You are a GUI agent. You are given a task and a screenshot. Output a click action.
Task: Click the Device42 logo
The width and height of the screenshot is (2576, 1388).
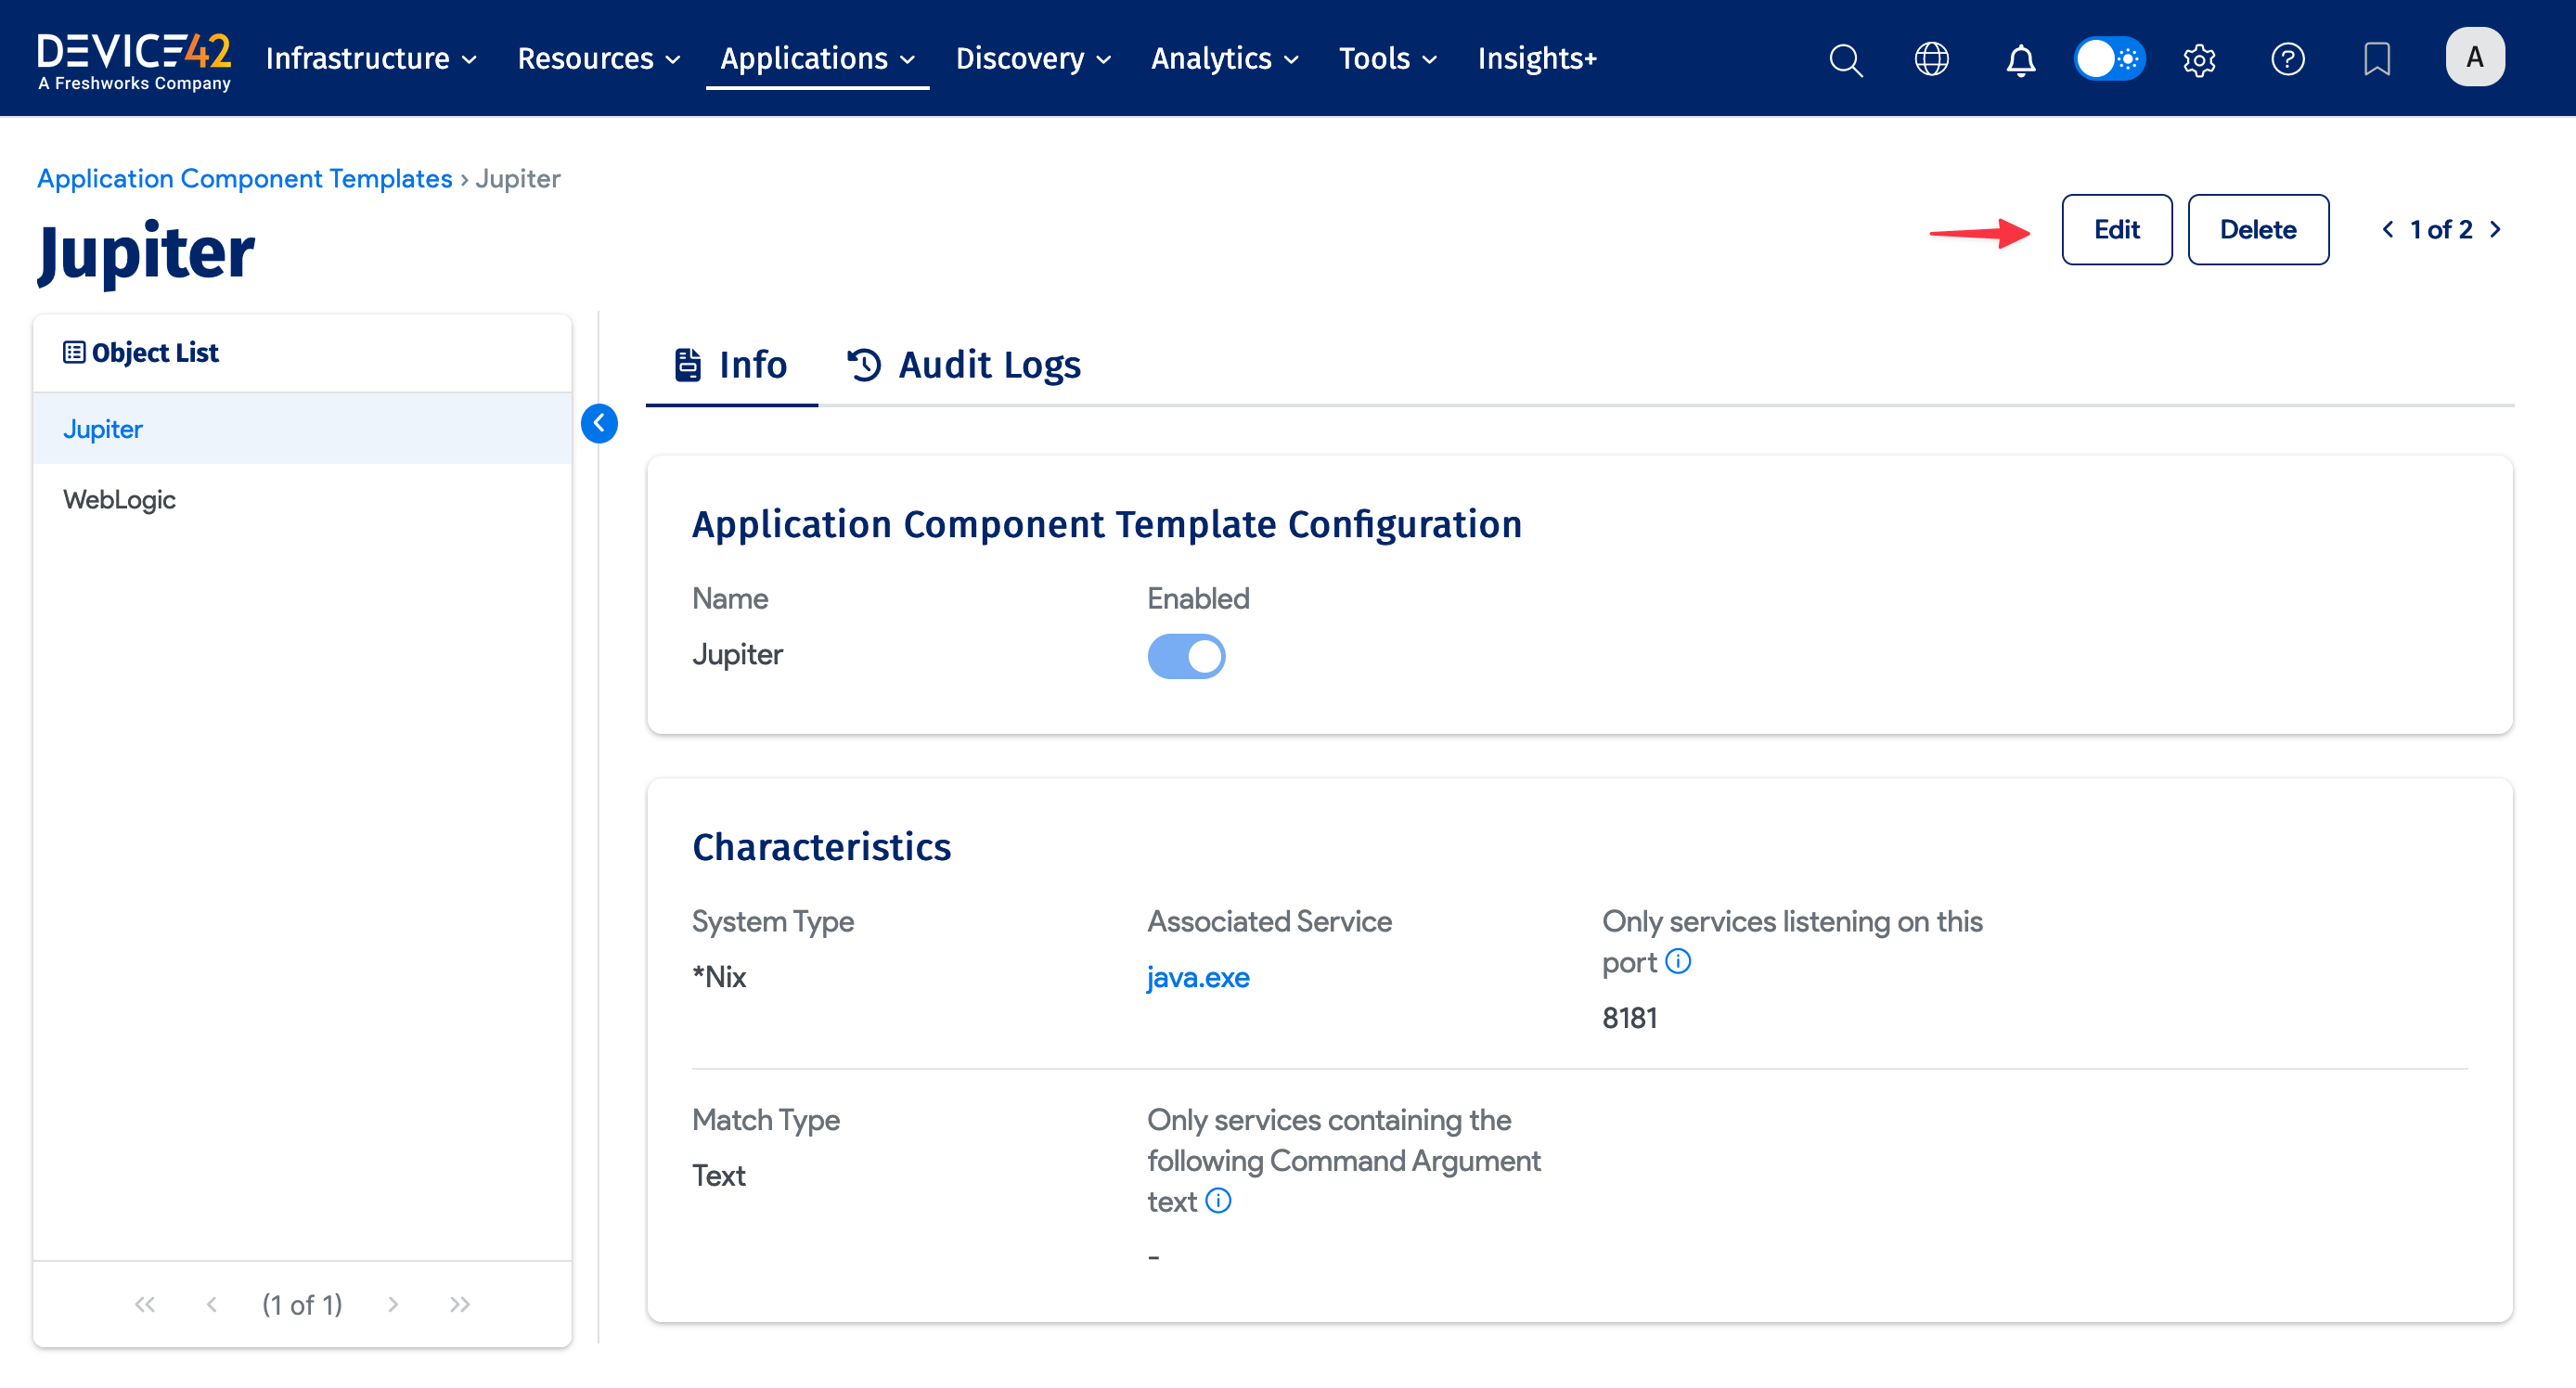[133, 58]
